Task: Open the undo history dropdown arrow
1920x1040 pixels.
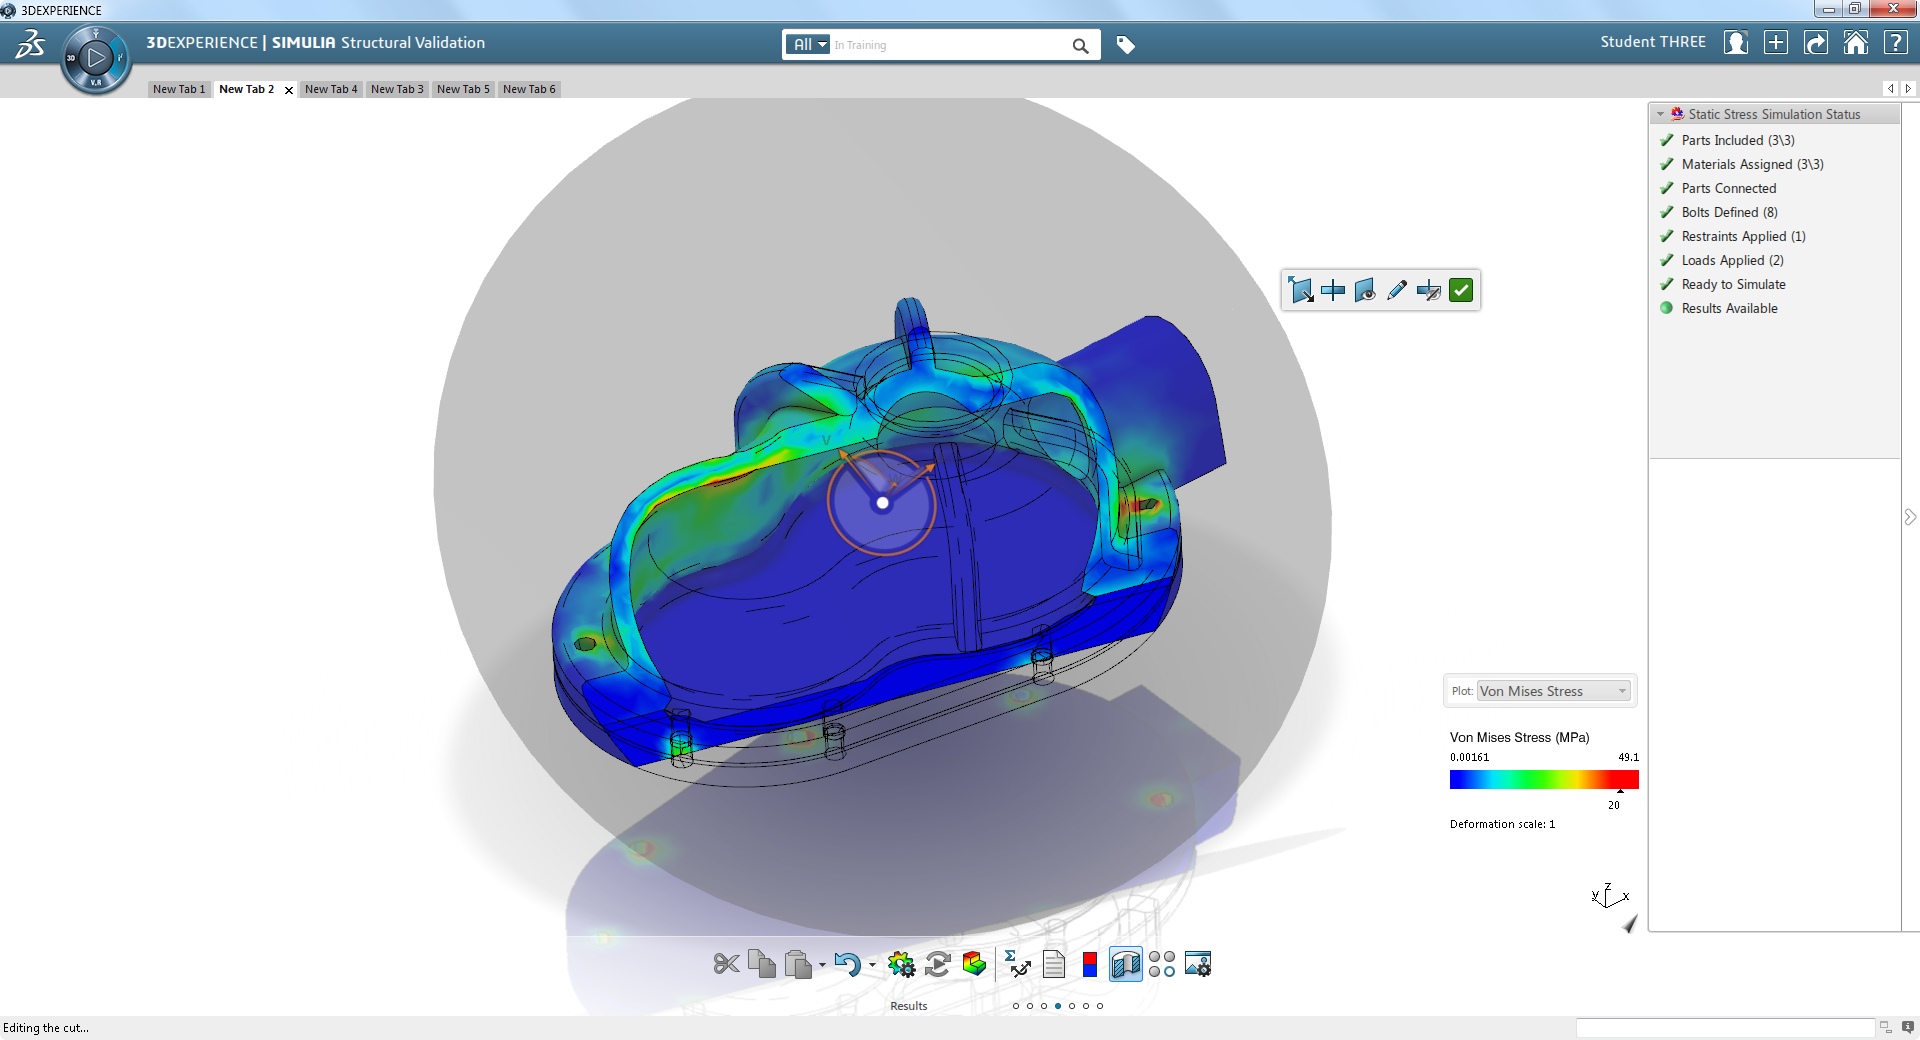Action: pos(872,966)
